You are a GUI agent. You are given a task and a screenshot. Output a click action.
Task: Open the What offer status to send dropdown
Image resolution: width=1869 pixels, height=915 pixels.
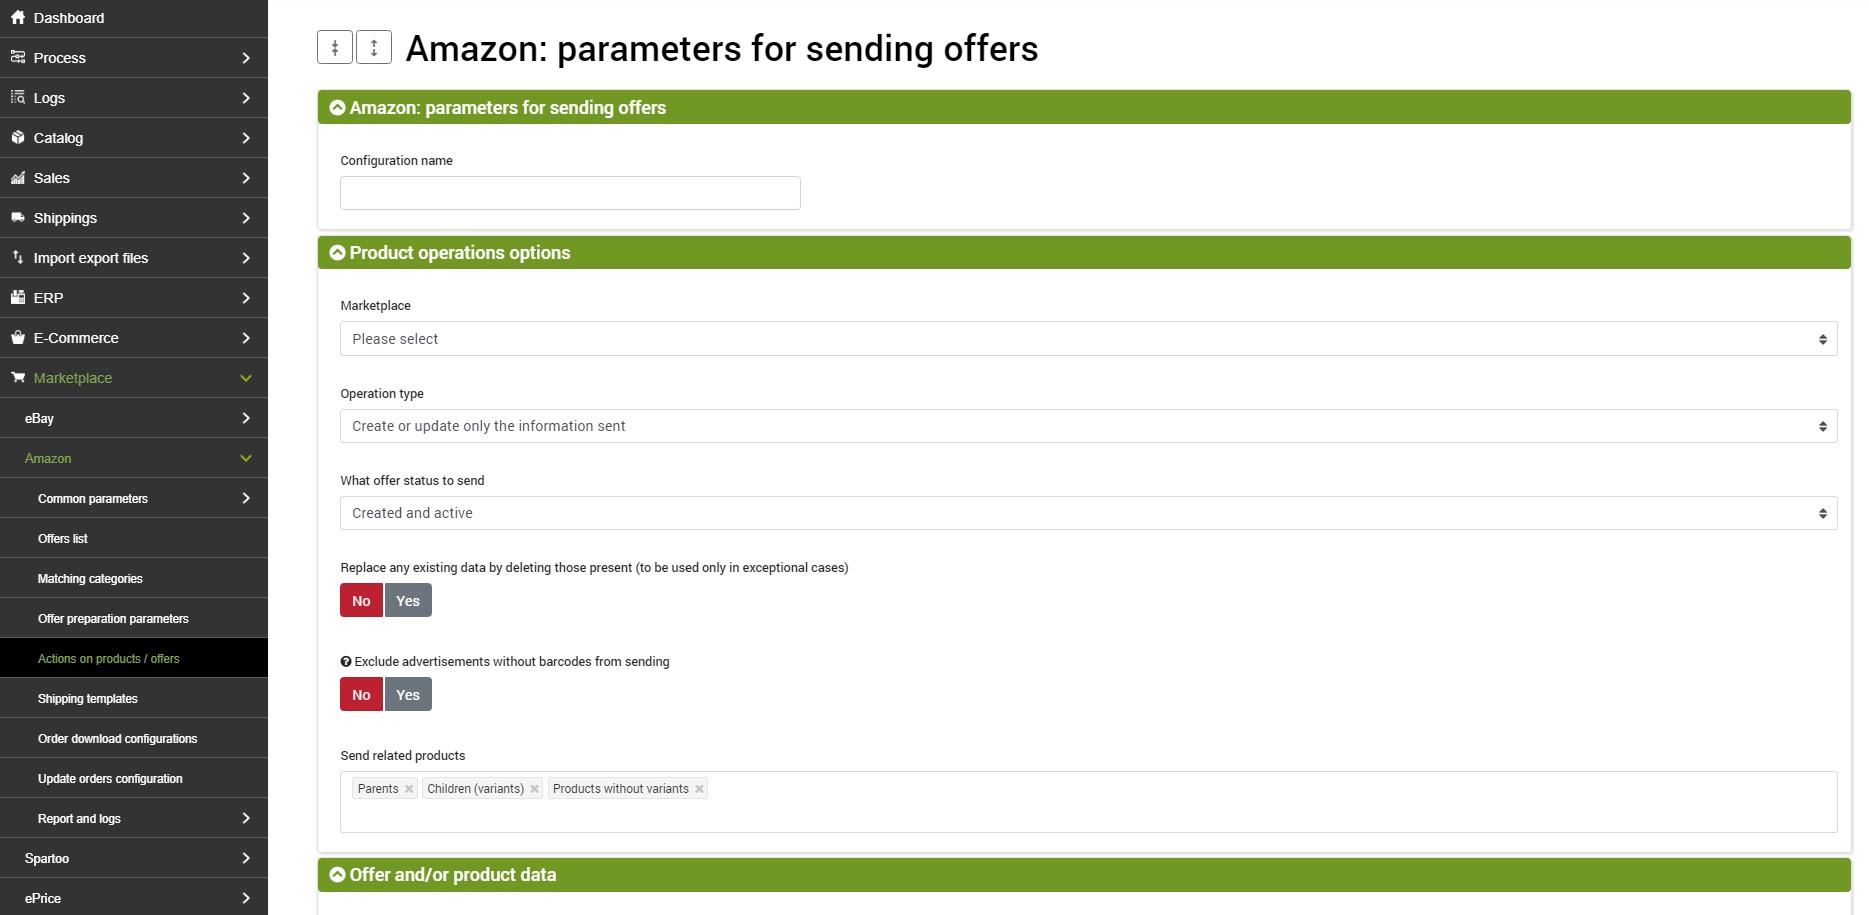pos(1088,513)
